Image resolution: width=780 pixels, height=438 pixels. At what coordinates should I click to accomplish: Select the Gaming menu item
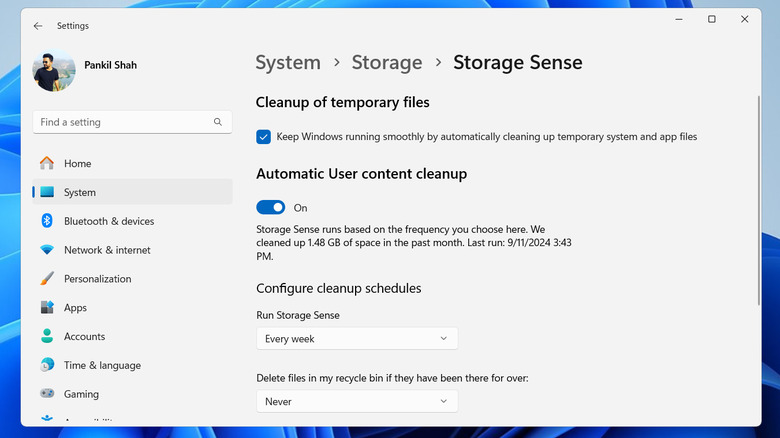[x=81, y=394]
